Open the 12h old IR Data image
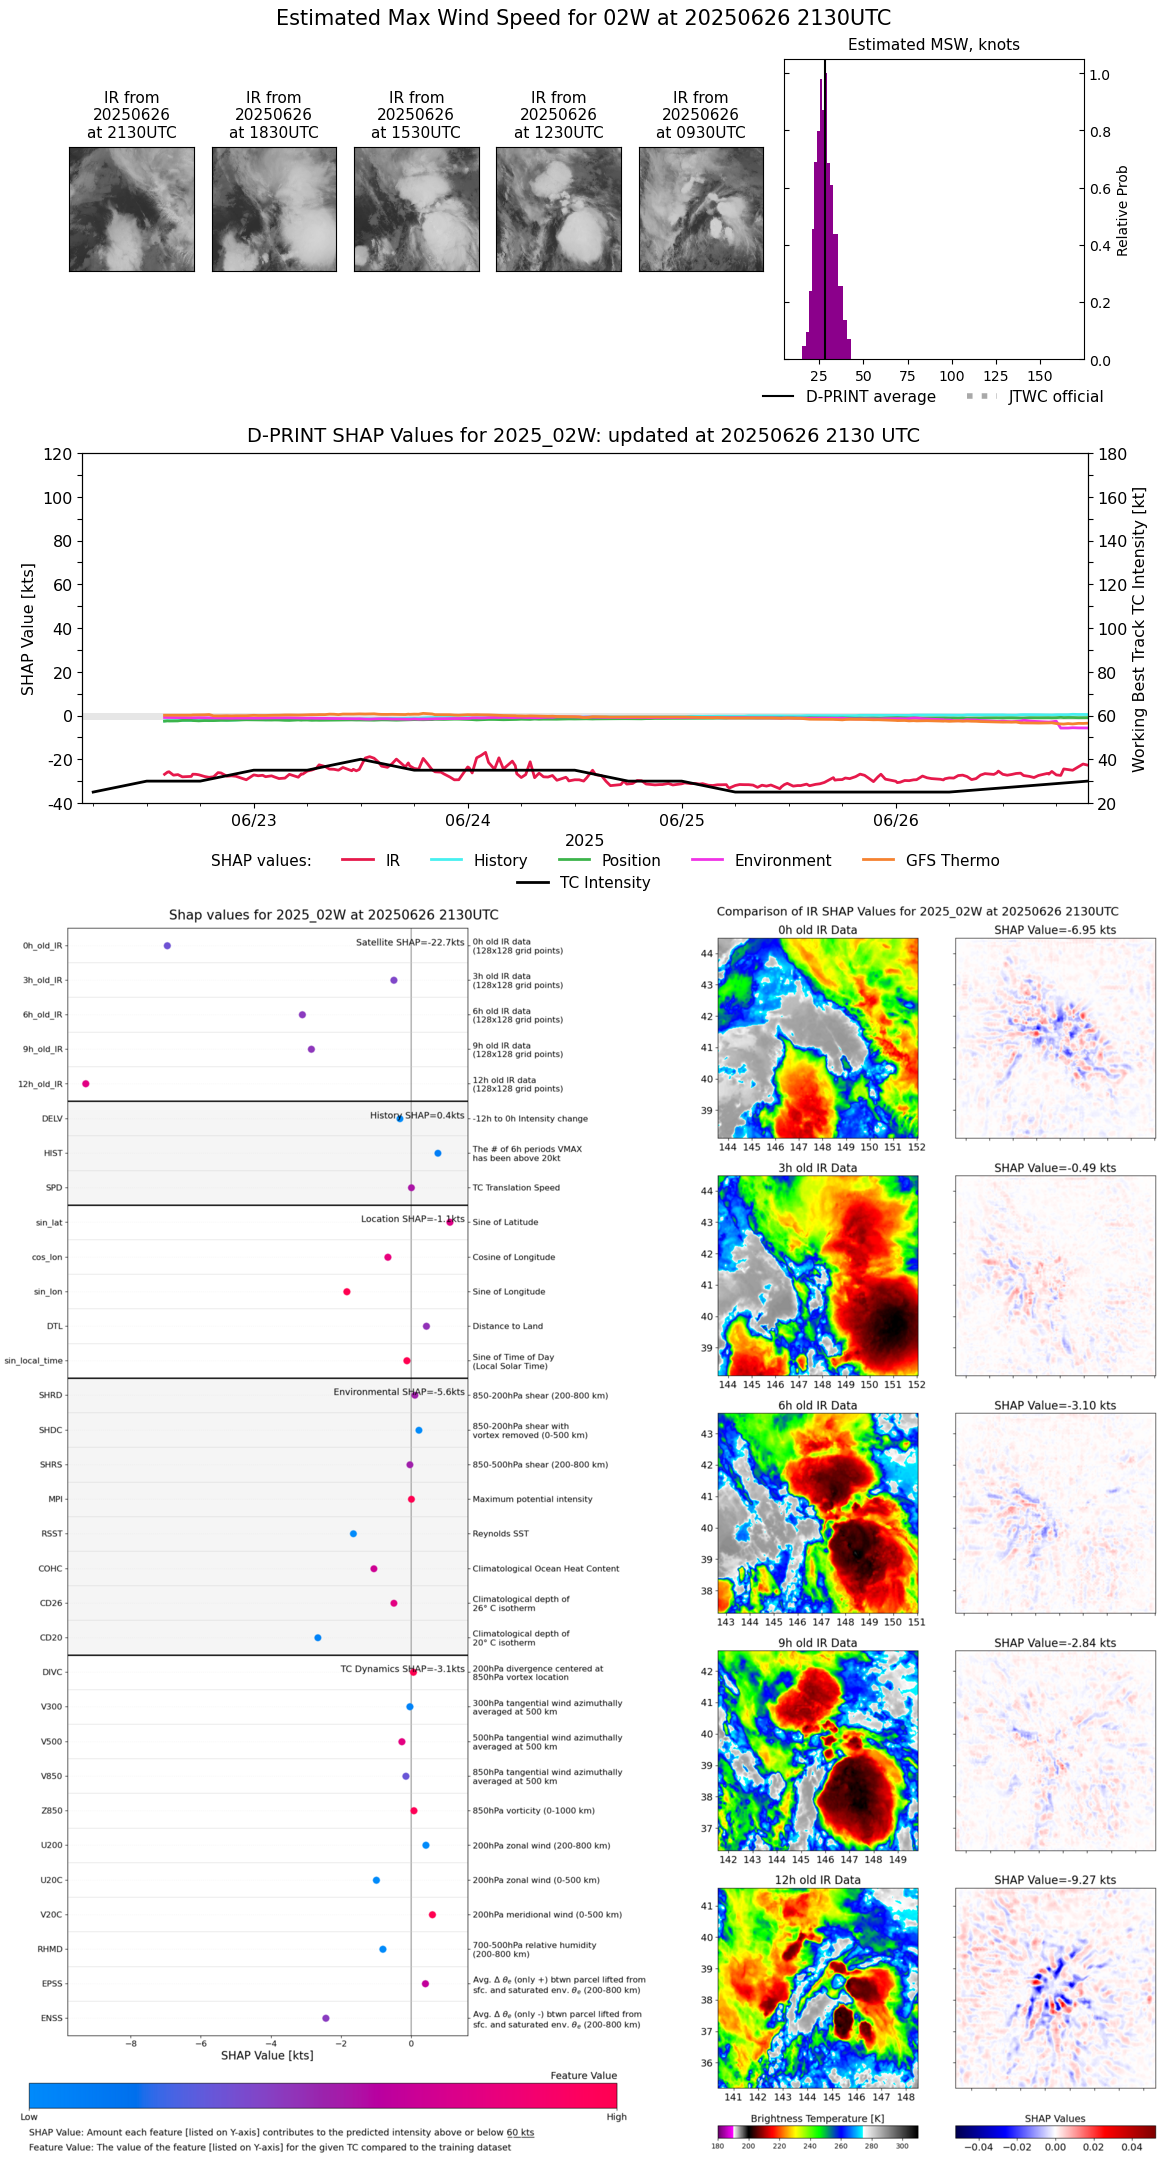 point(818,1988)
